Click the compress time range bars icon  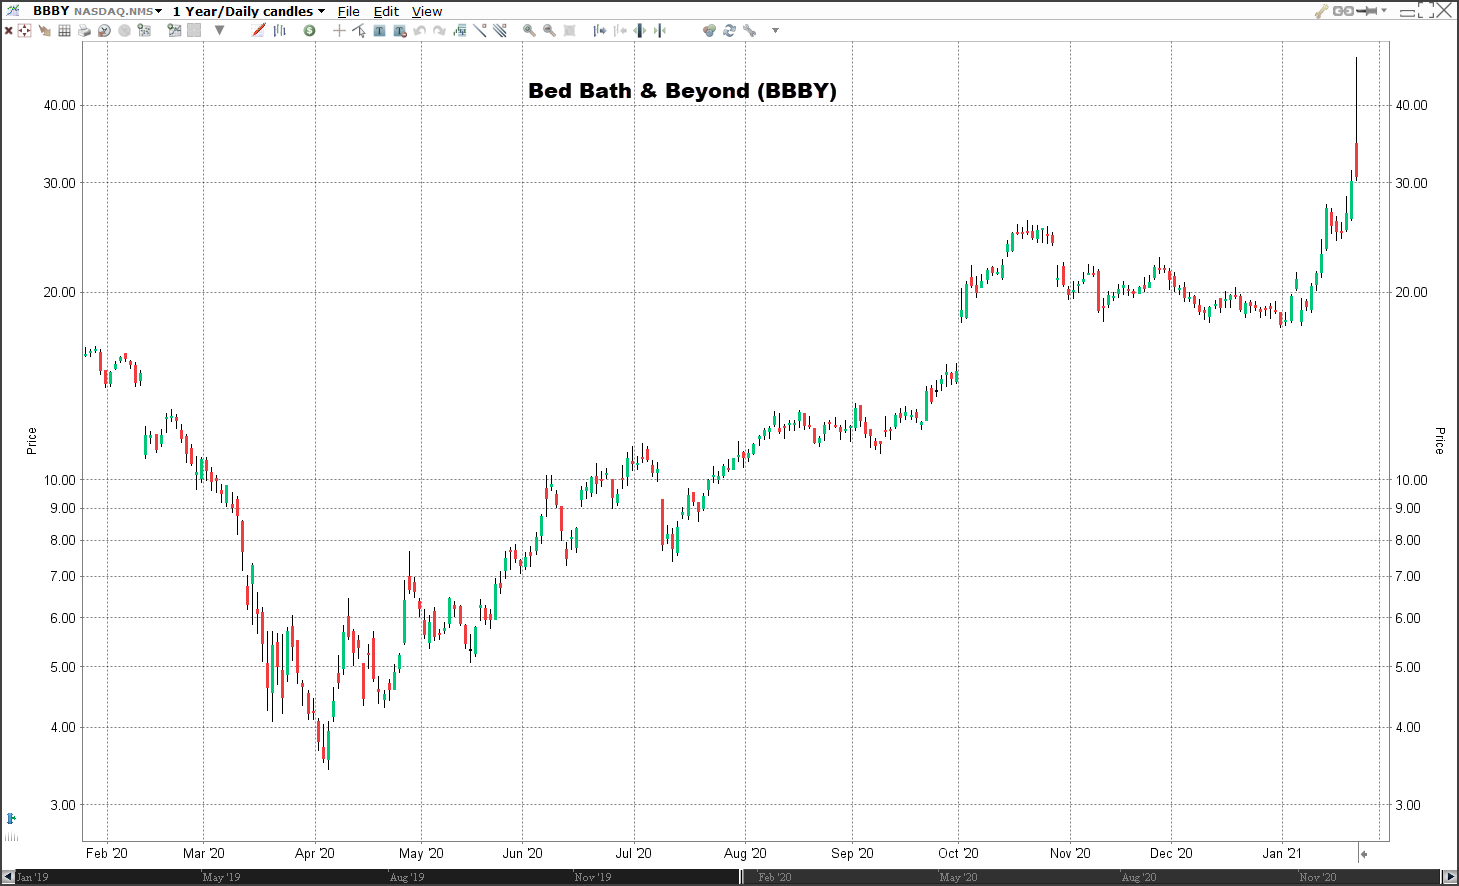(660, 30)
